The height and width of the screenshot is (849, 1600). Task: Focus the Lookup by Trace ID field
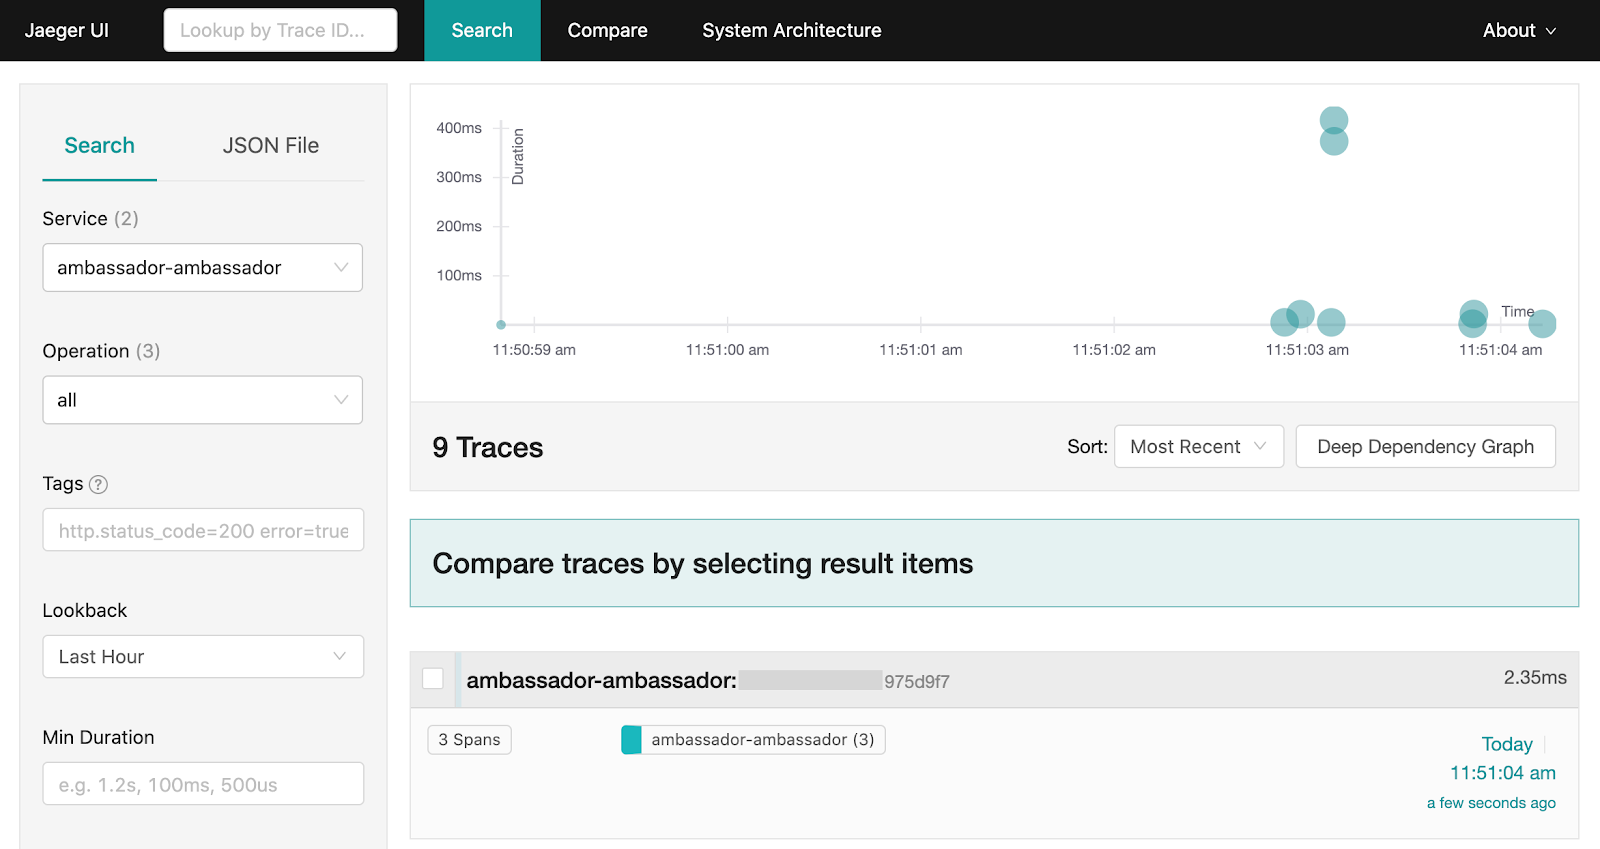click(x=280, y=30)
